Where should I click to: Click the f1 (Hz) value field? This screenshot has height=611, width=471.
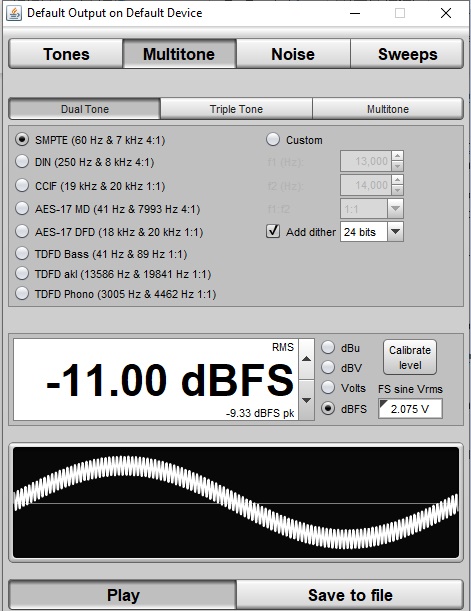coord(366,161)
